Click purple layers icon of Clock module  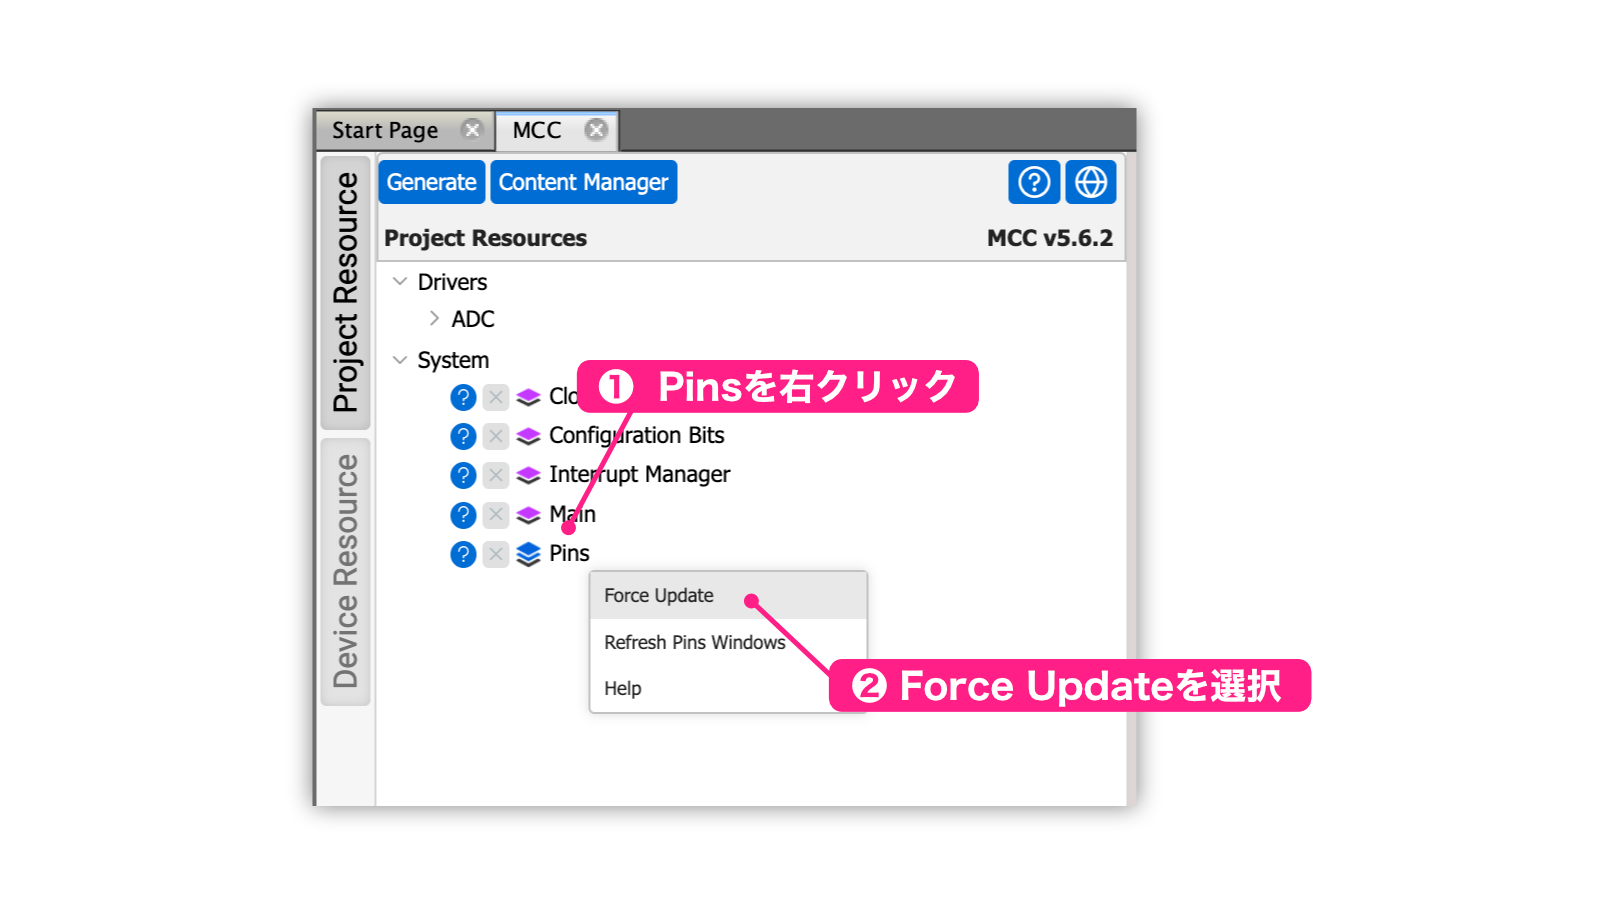click(528, 397)
